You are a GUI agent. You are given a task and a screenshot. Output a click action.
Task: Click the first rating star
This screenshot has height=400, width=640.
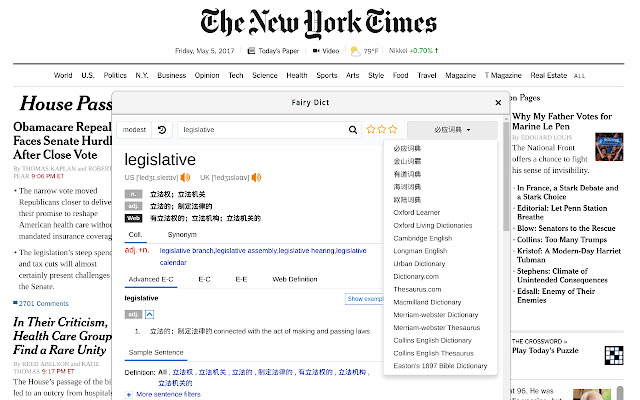click(x=371, y=129)
